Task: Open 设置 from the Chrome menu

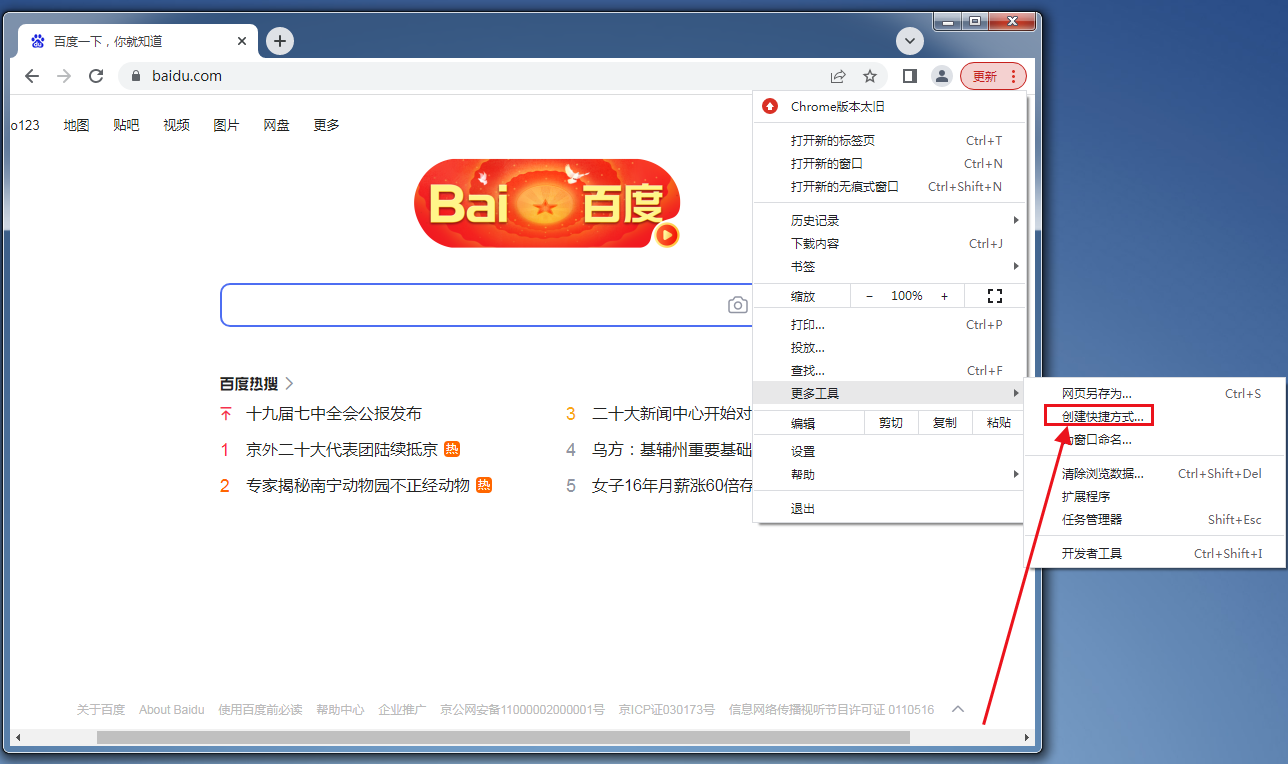Action: (889, 452)
